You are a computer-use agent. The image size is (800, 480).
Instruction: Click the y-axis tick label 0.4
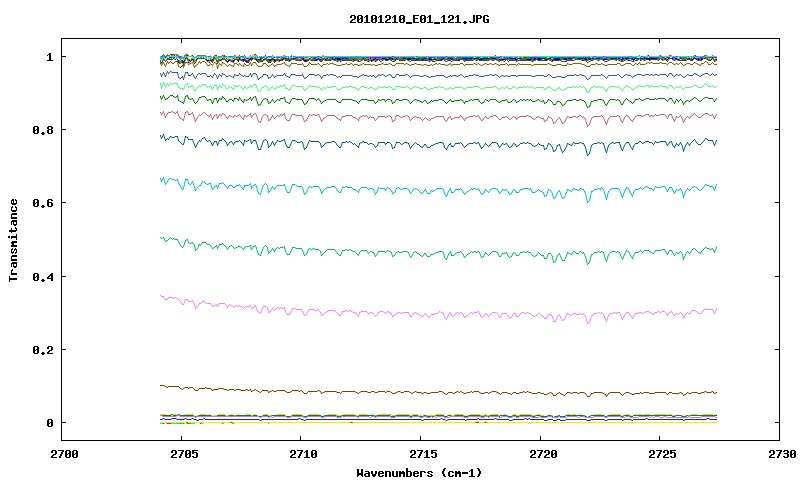[x=43, y=276]
